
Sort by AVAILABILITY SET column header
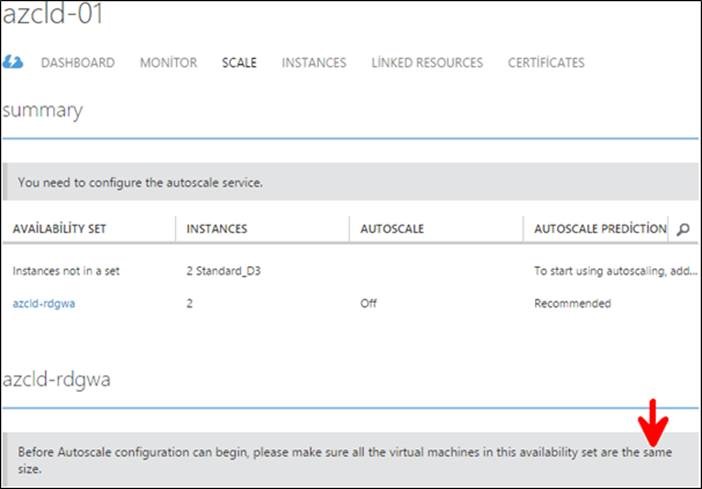click(x=59, y=228)
